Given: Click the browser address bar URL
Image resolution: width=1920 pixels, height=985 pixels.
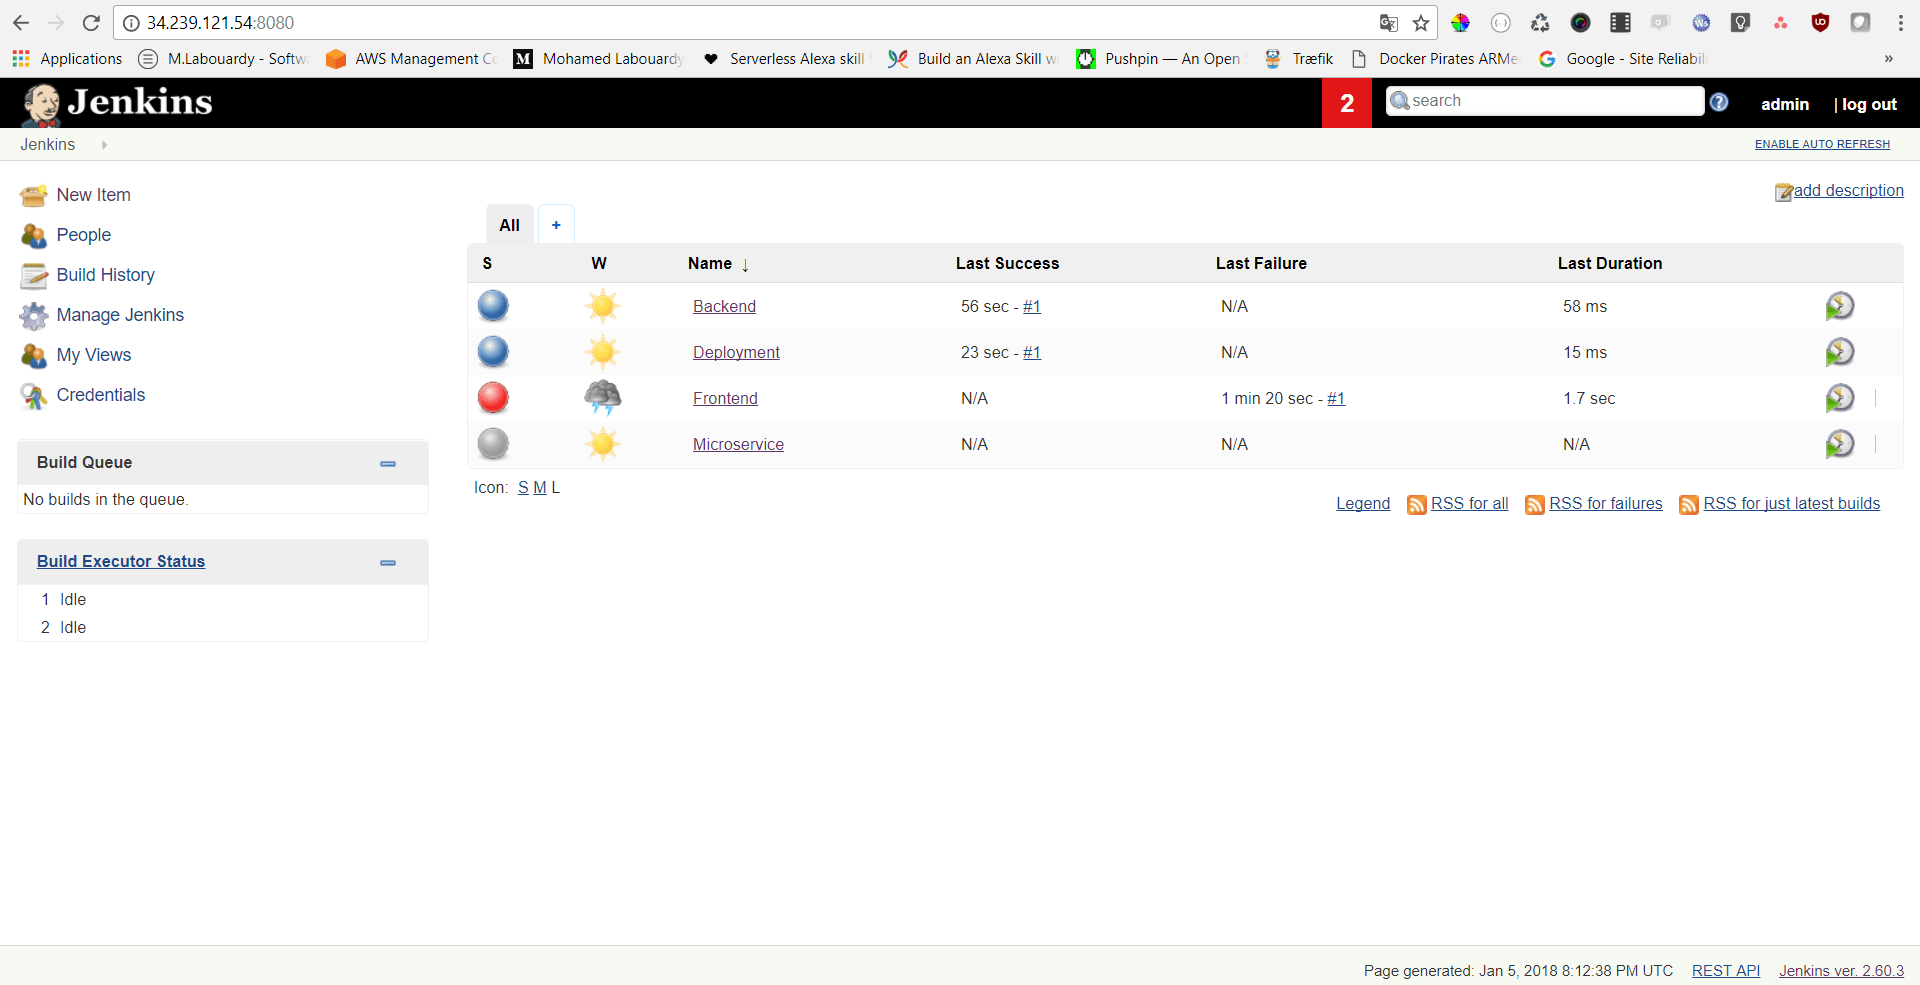Looking at the screenshot, I should pyautogui.click(x=220, y=23).
